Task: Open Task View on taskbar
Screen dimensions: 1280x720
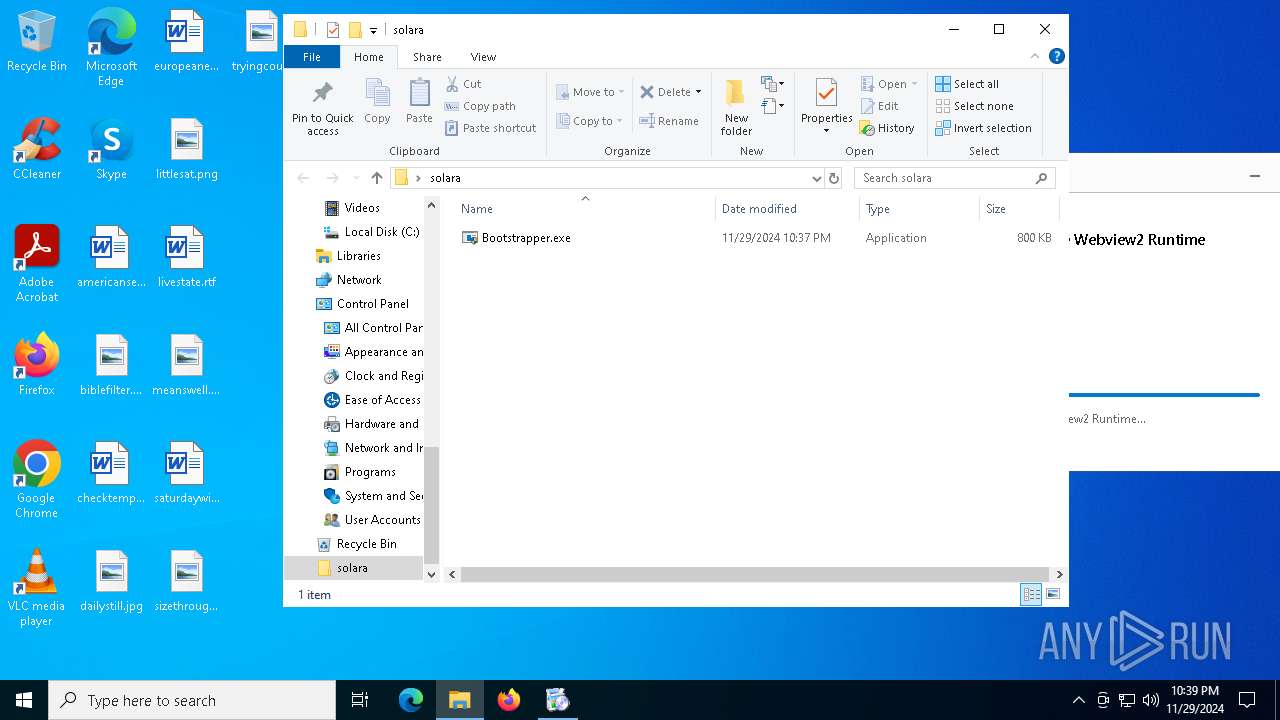Action: (360, 700)
